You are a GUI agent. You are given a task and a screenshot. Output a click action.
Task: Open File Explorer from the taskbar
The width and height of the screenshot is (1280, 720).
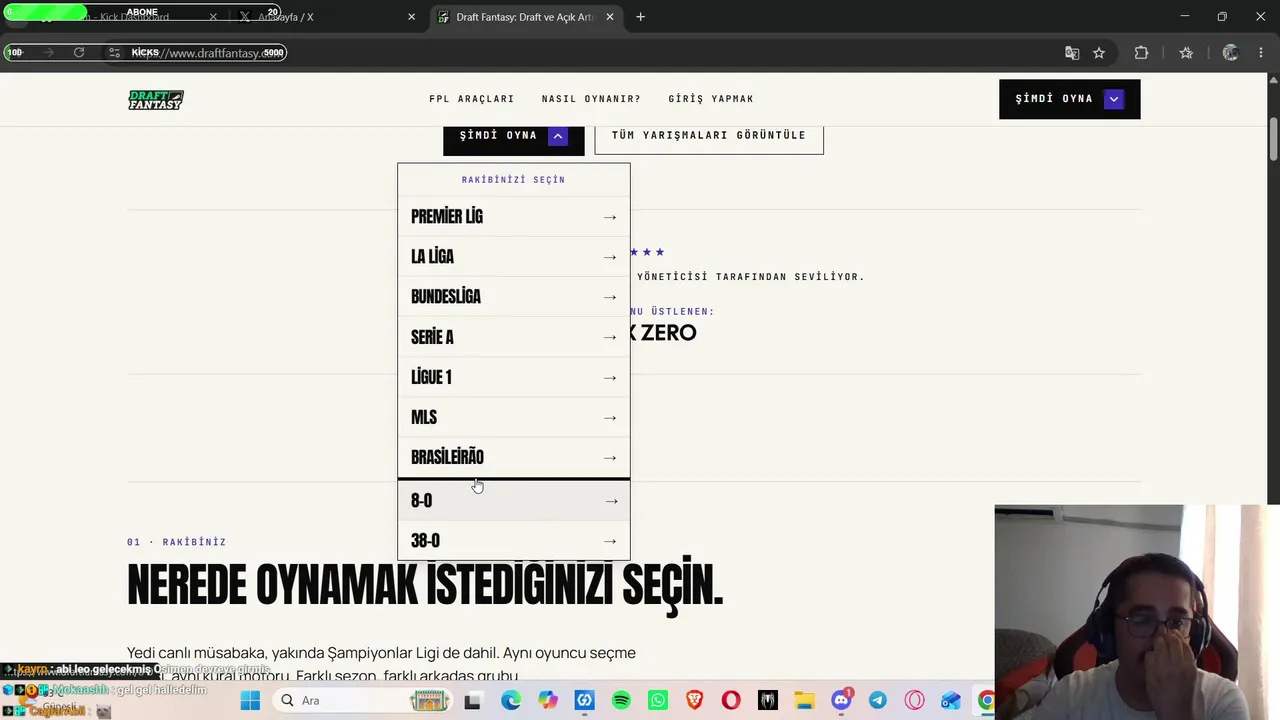(804, 701)
